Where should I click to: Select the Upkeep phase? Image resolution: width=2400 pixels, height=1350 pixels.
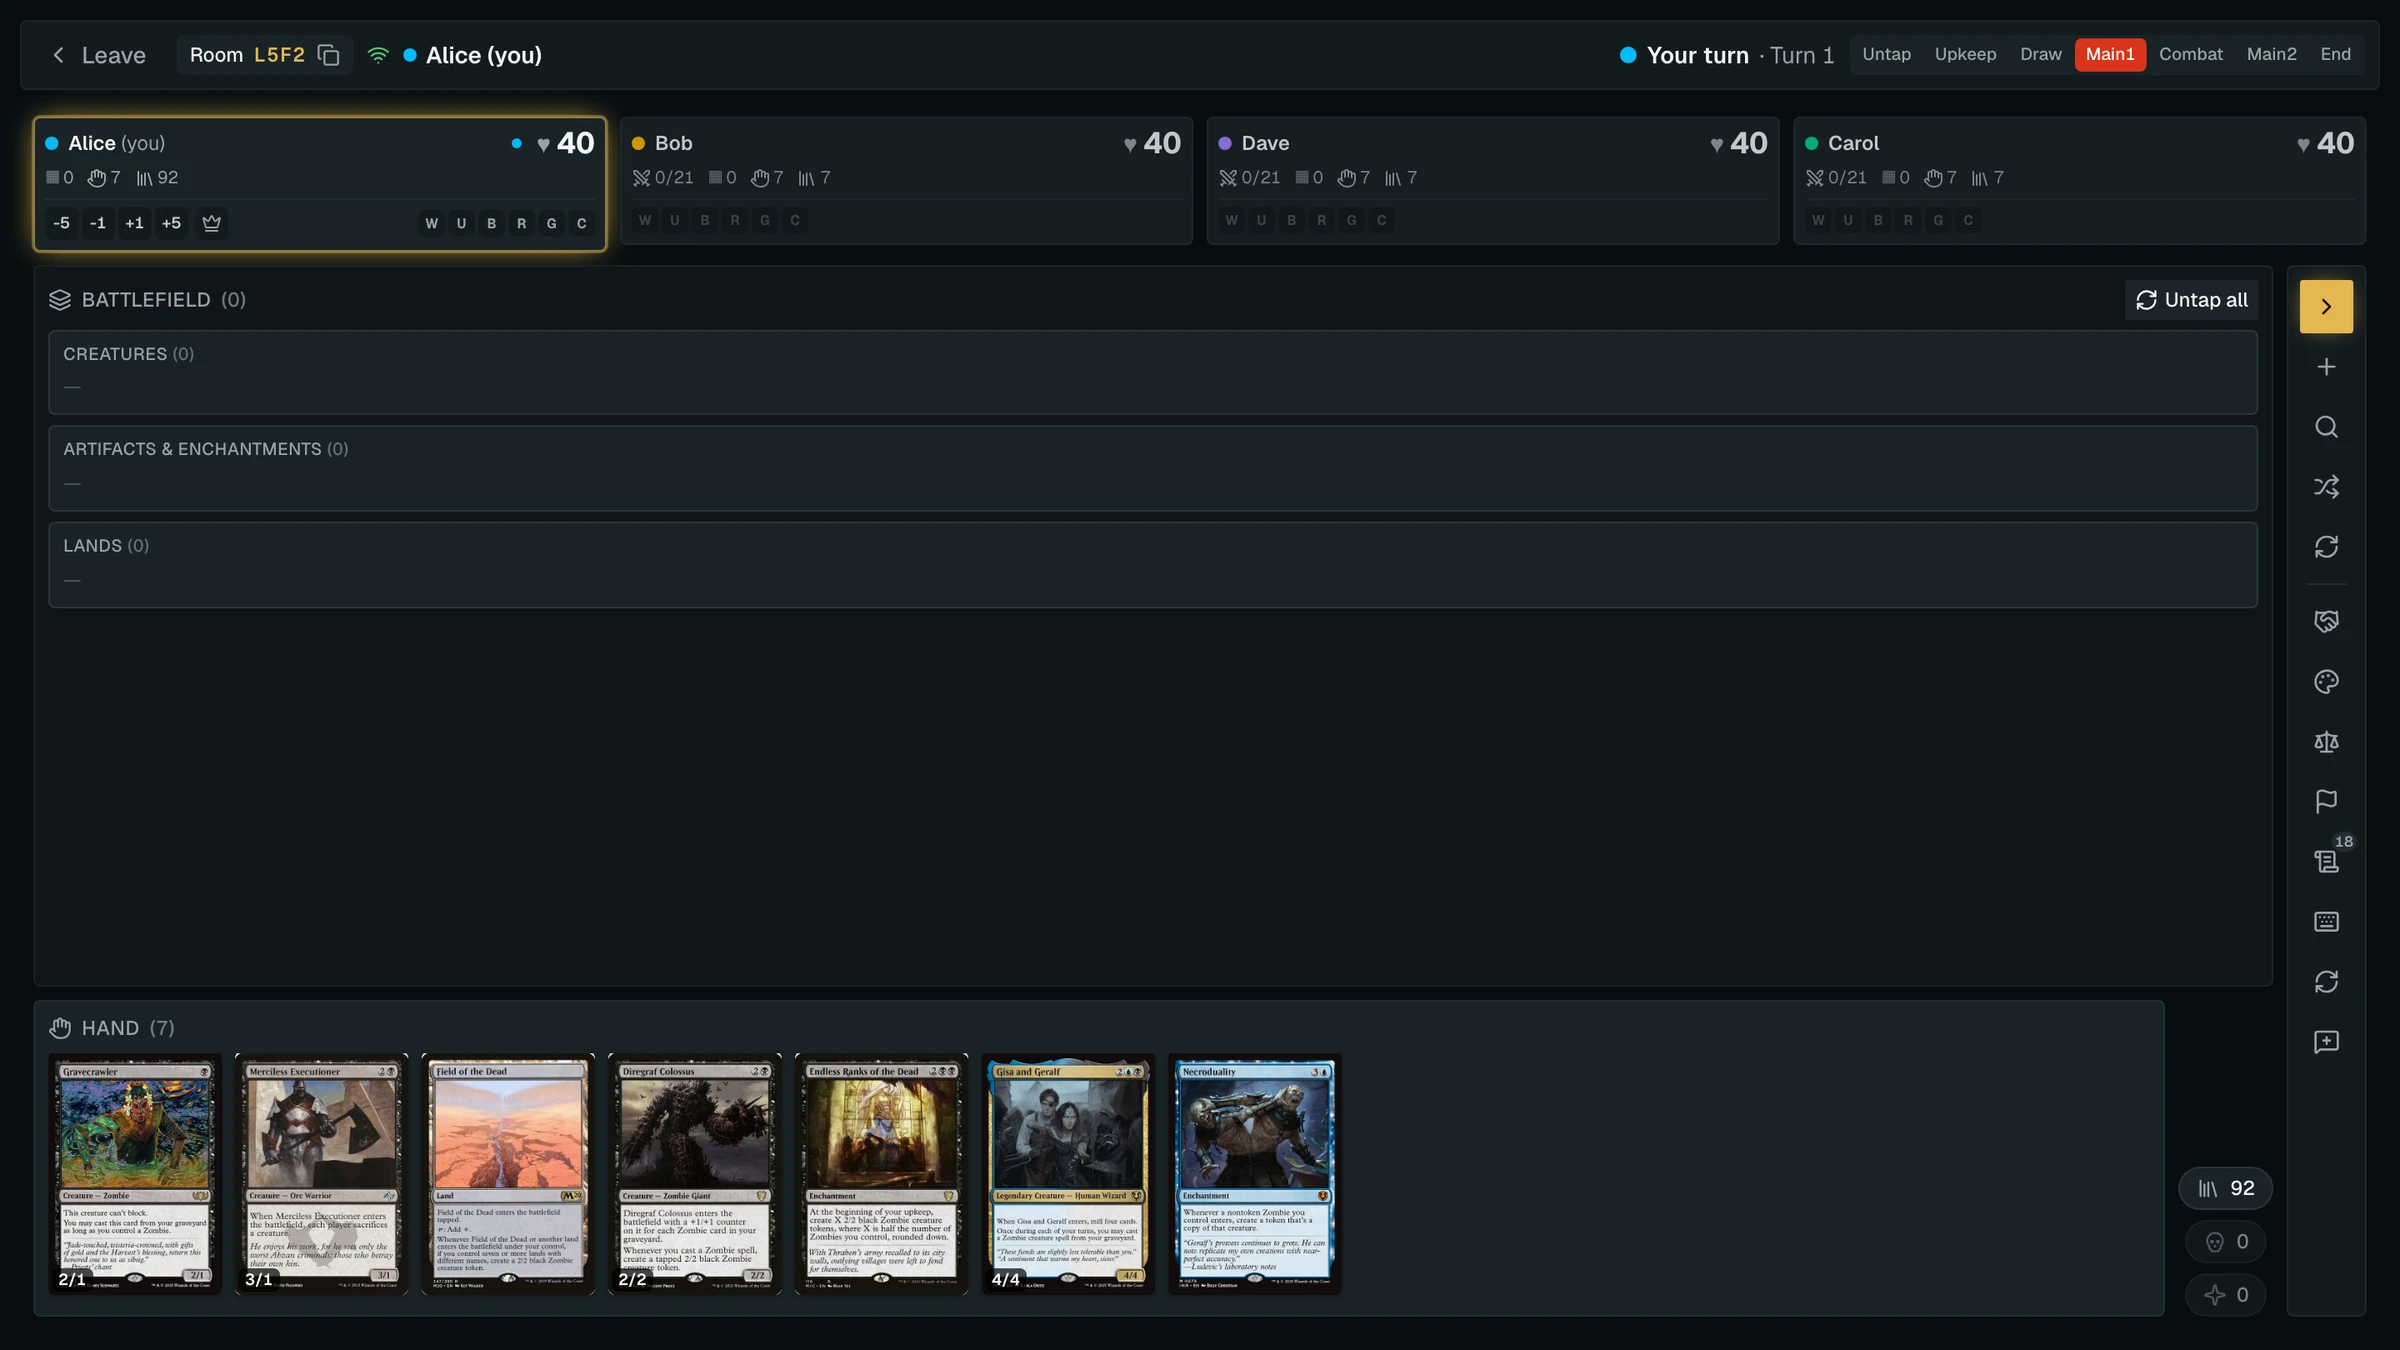1965,54
